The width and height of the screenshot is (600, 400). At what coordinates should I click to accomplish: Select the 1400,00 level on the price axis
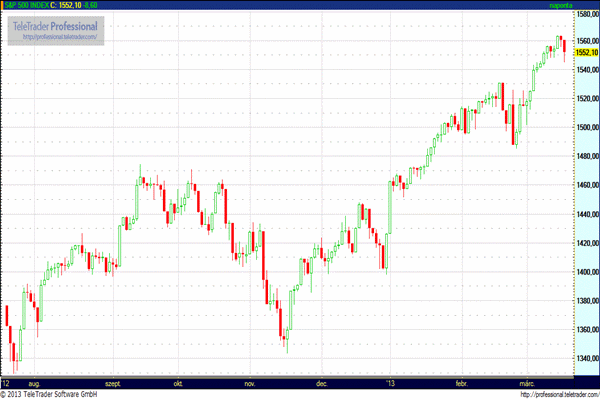pyautogui.click(x=586, y=272)
